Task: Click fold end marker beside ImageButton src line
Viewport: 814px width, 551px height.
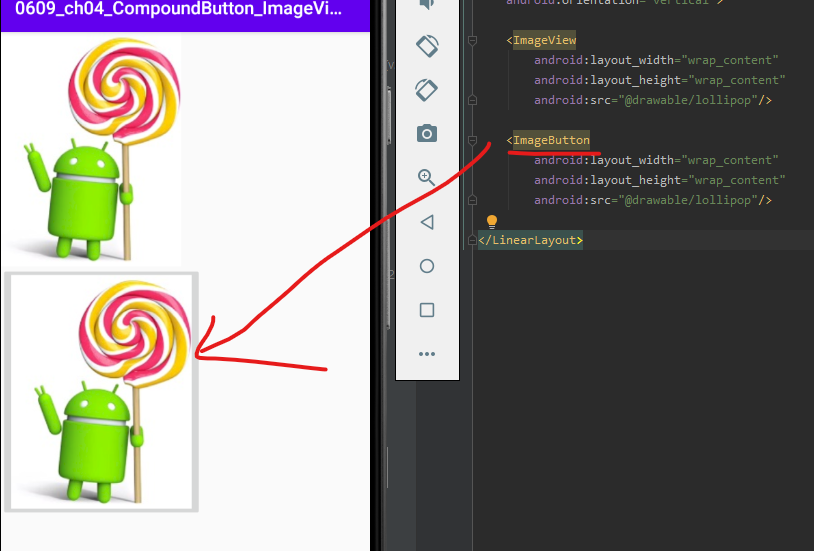Action: tap(472, 200)
